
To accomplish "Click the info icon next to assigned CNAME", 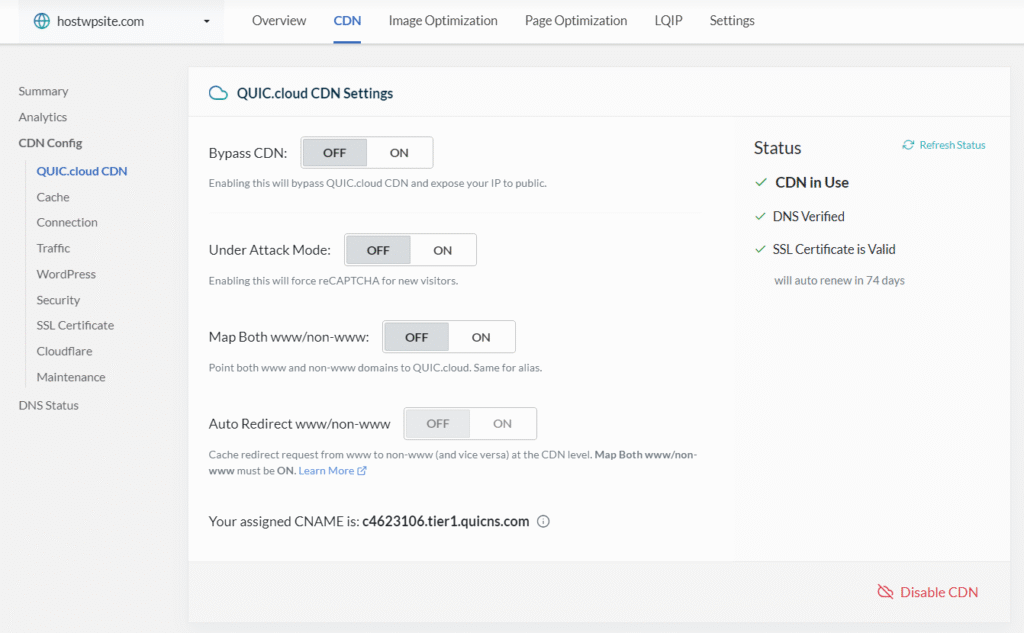I will pos(542,521).
